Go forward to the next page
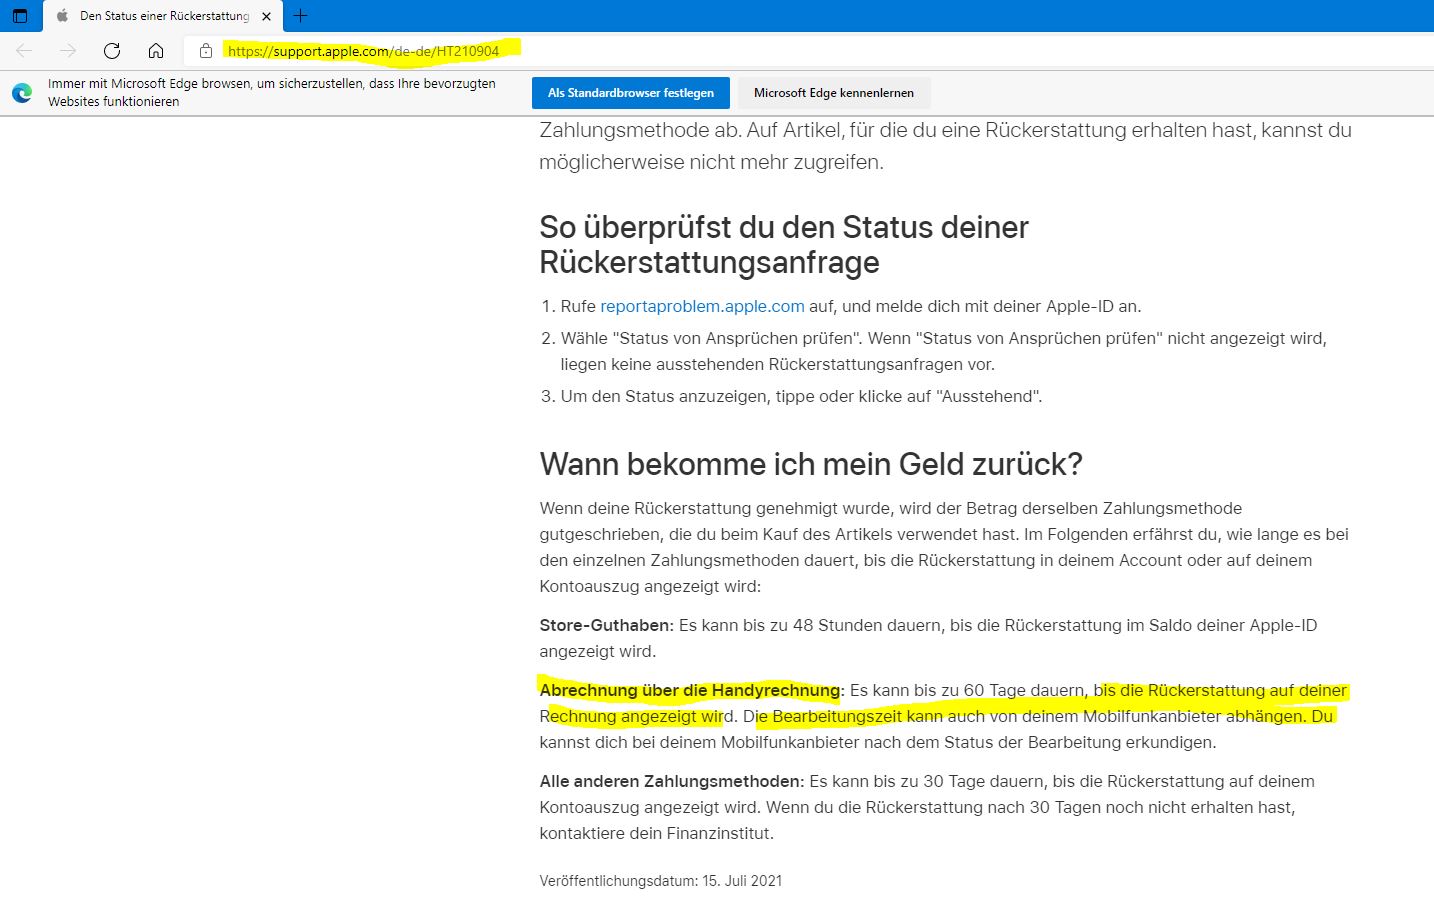Viewport: 1434px width, 901px height. (68, 51)
